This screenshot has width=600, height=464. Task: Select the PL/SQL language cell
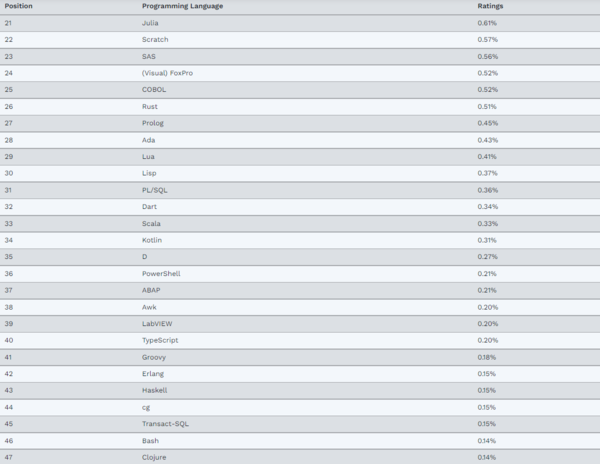click(155, 190)
